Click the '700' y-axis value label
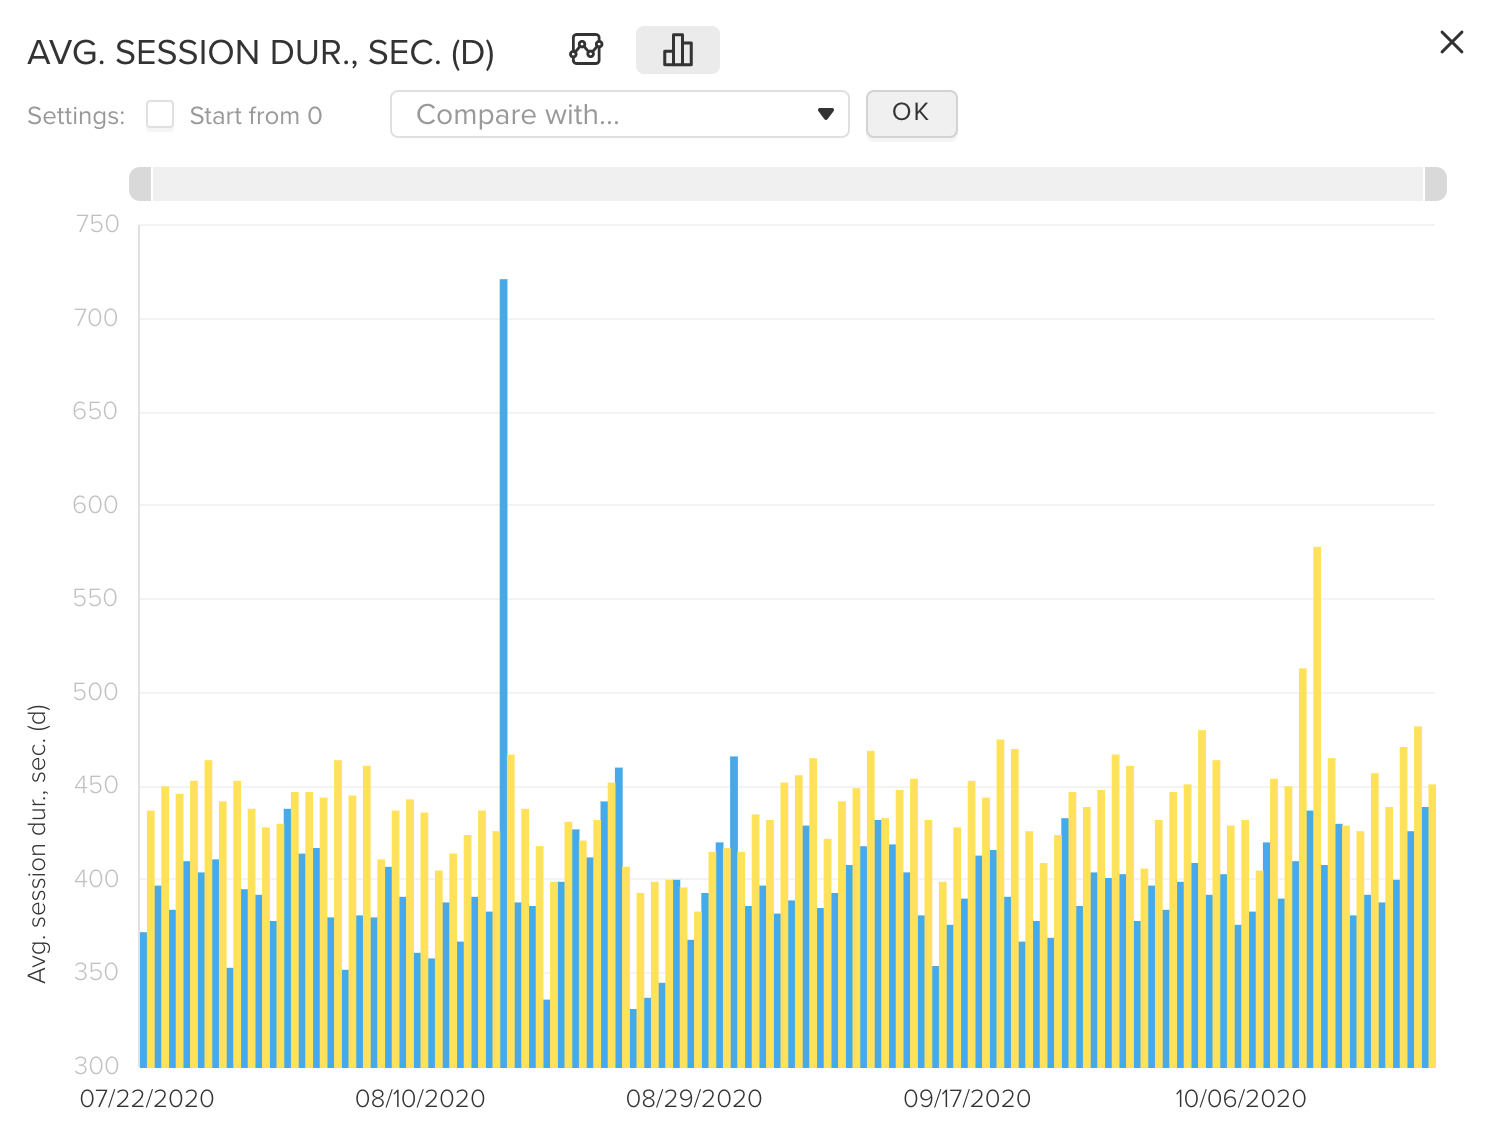Image resolution: width=1498 pixels, height=1146 pixels. pos(95,318)
